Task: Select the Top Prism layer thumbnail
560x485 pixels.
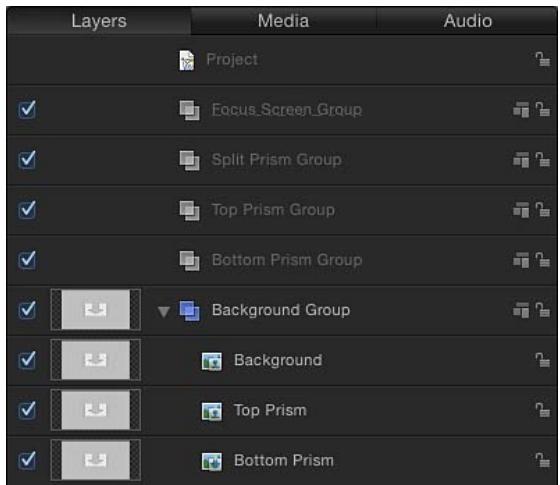Action: 96,410
